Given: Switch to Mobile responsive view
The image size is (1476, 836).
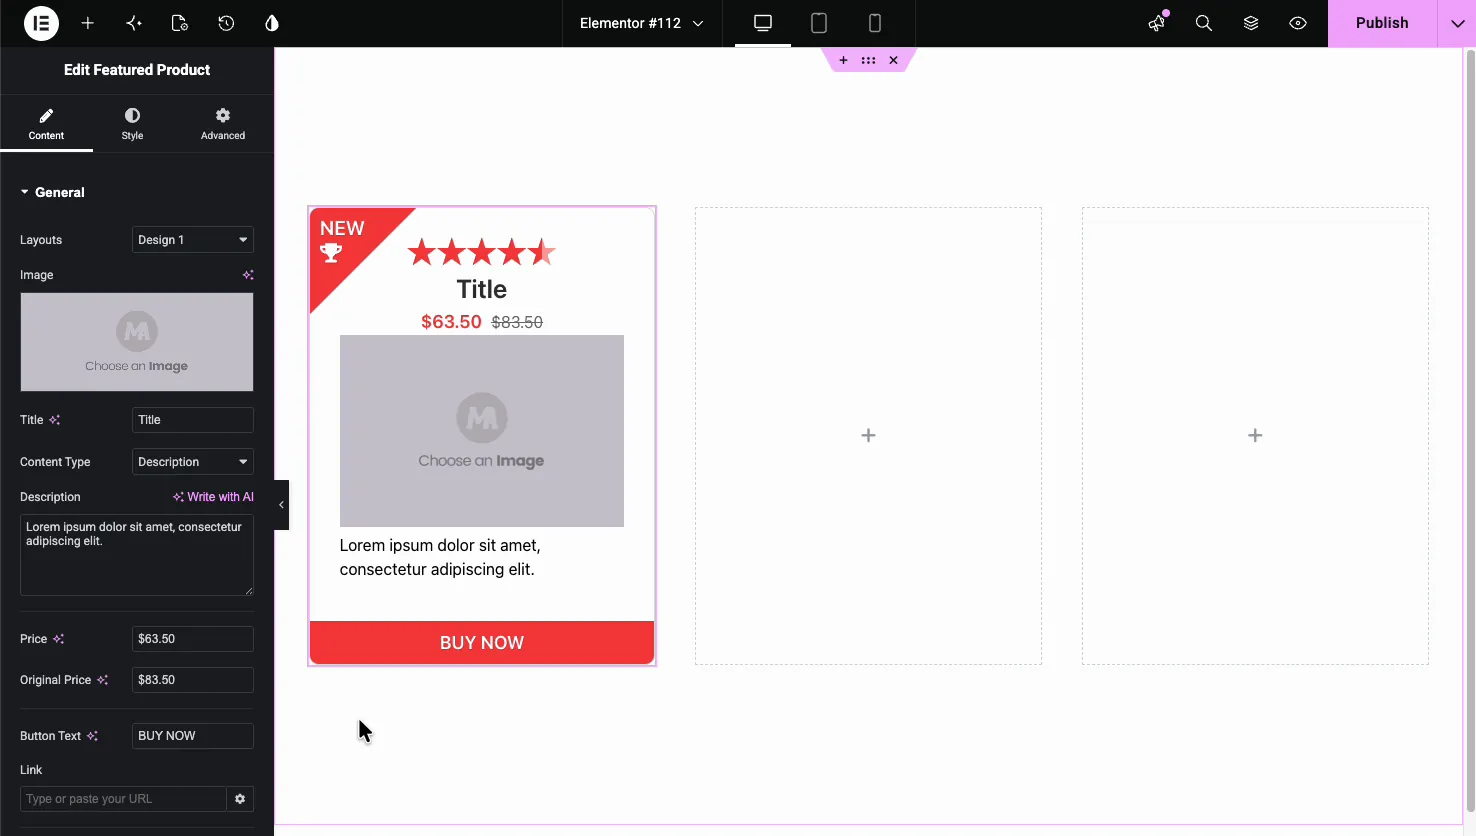Looking at the screenshot, I should tap(875, 23).
